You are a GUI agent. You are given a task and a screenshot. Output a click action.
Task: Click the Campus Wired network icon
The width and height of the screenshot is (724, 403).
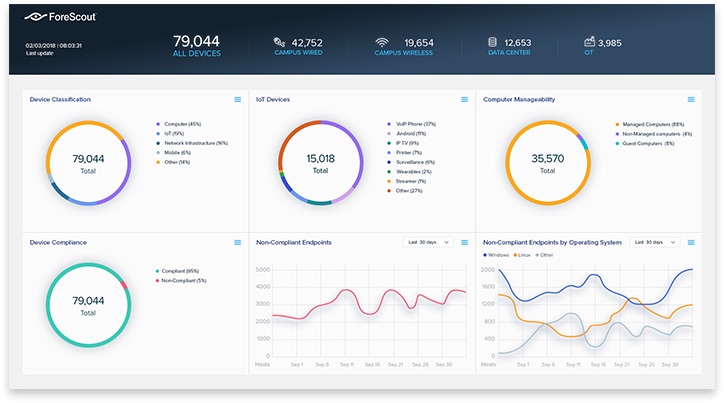coord(280,43)
